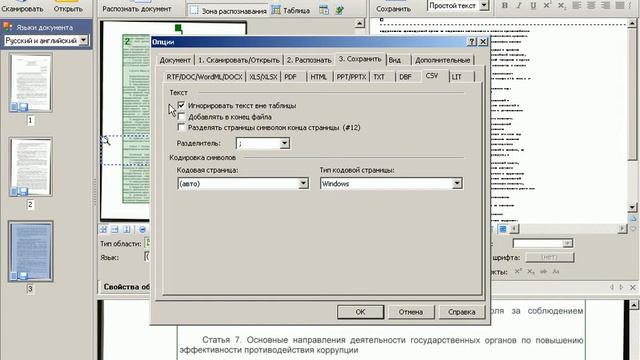
Task: Click the table analysis icon after Таблица
Action: [x=324, y=10]
